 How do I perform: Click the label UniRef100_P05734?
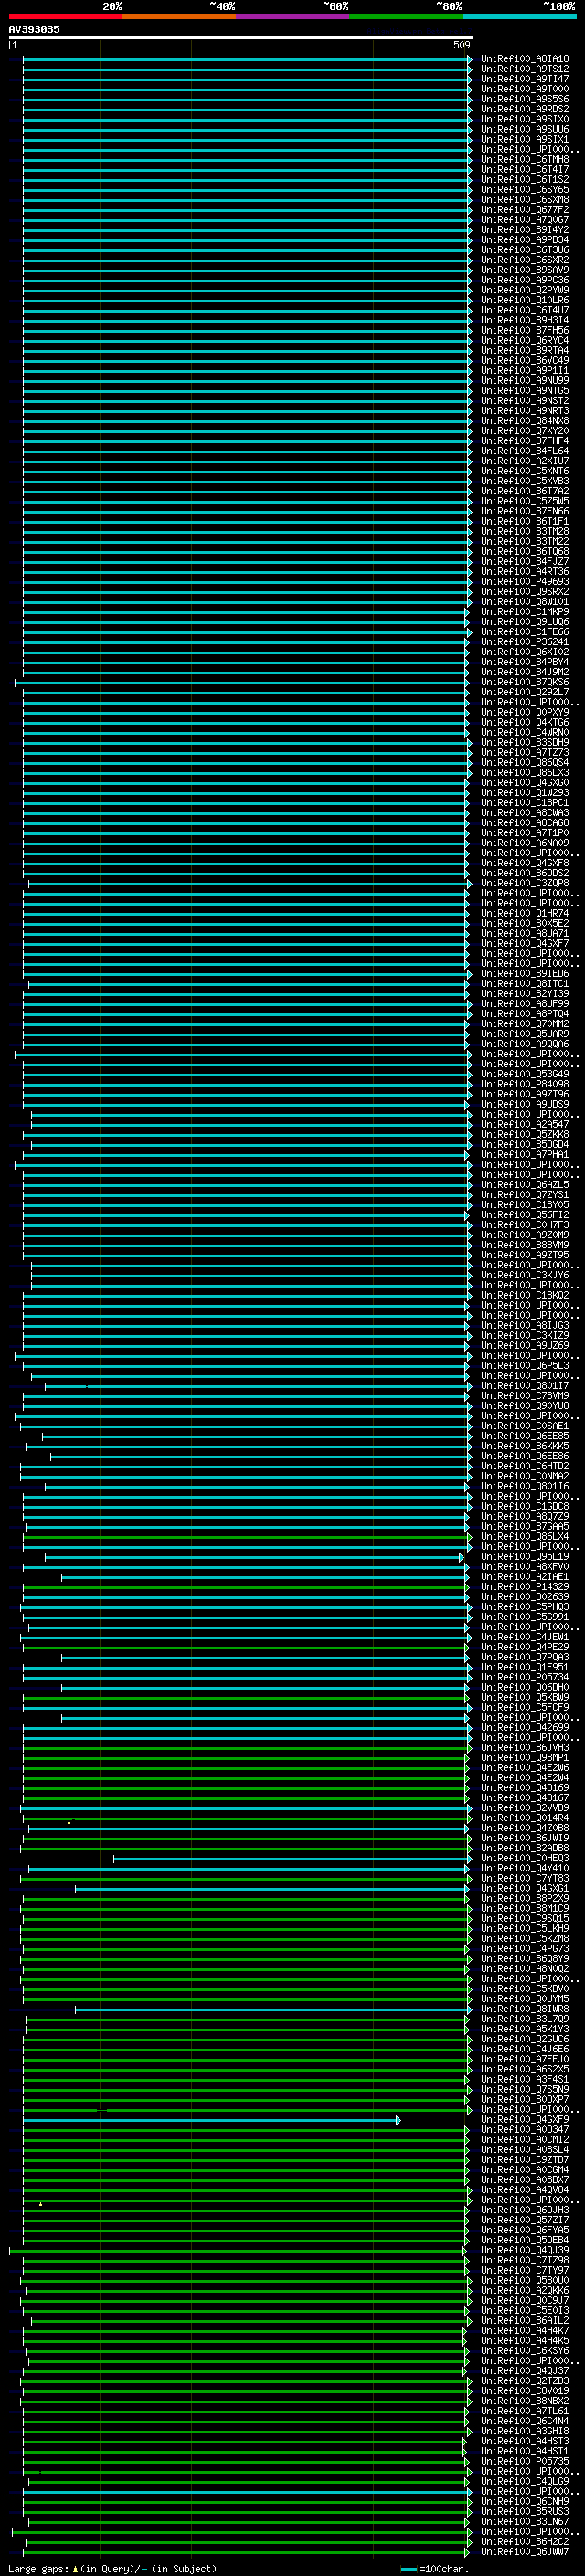pos(524,1677)
